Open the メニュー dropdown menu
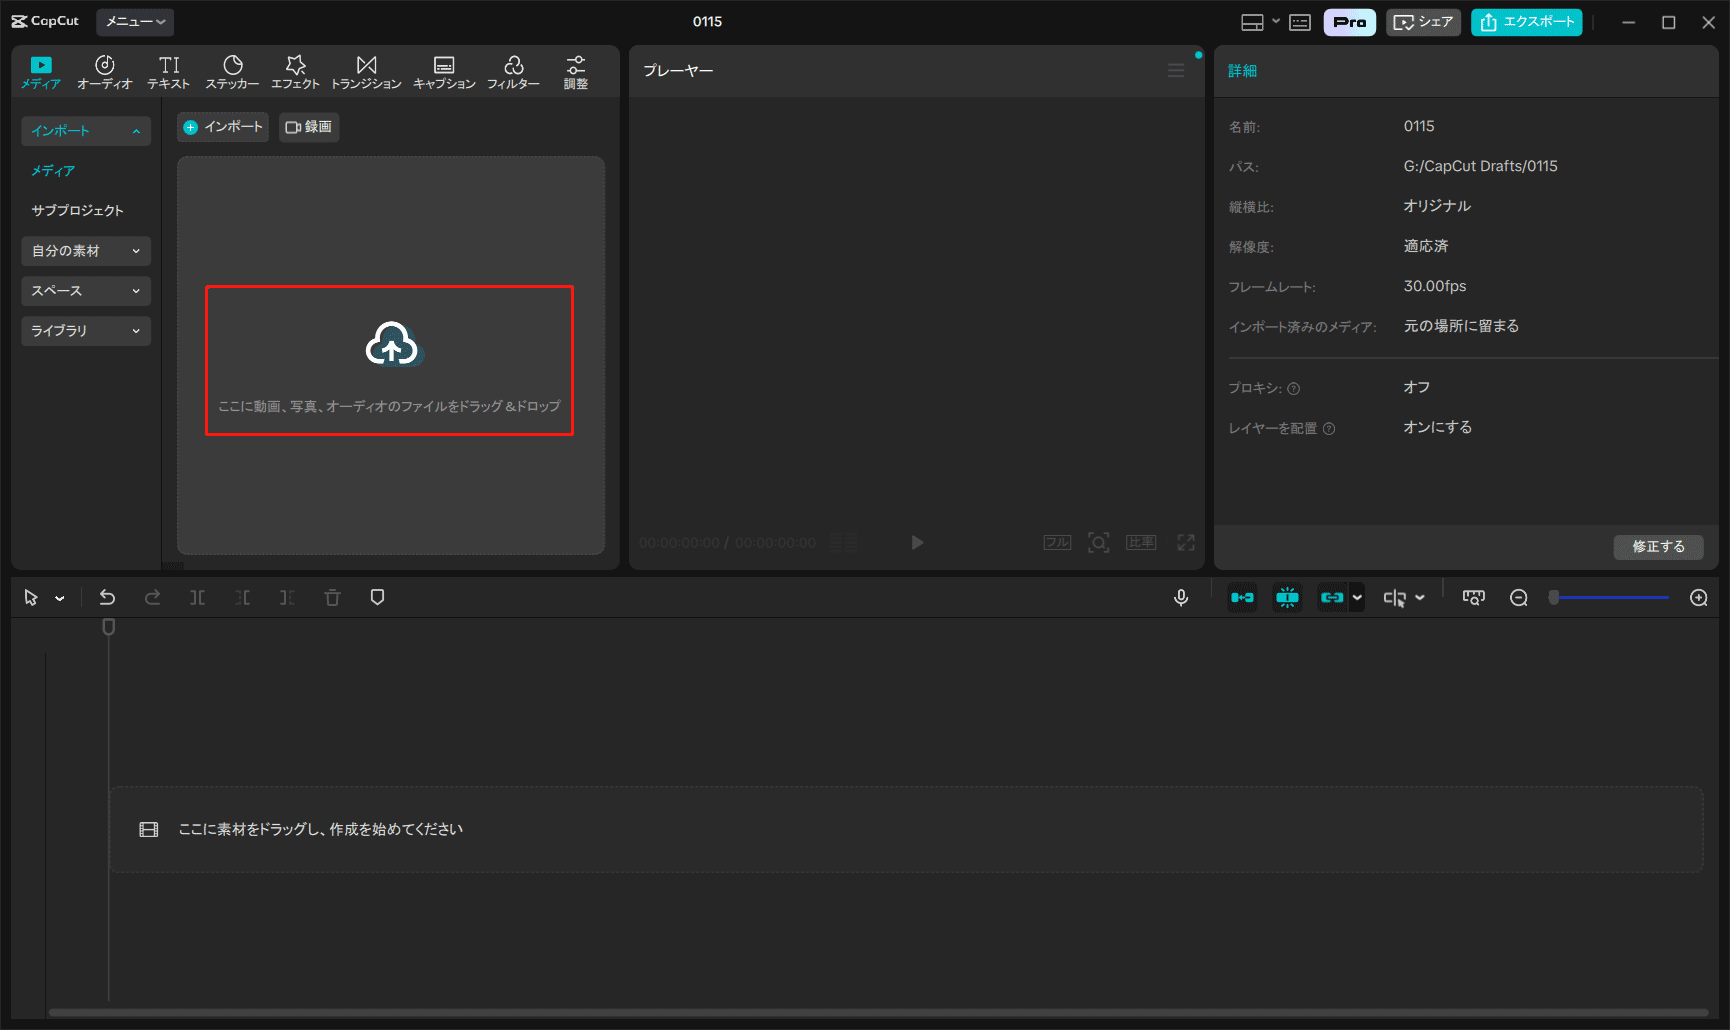The image size is (1730, 1030). click(135, 22)
